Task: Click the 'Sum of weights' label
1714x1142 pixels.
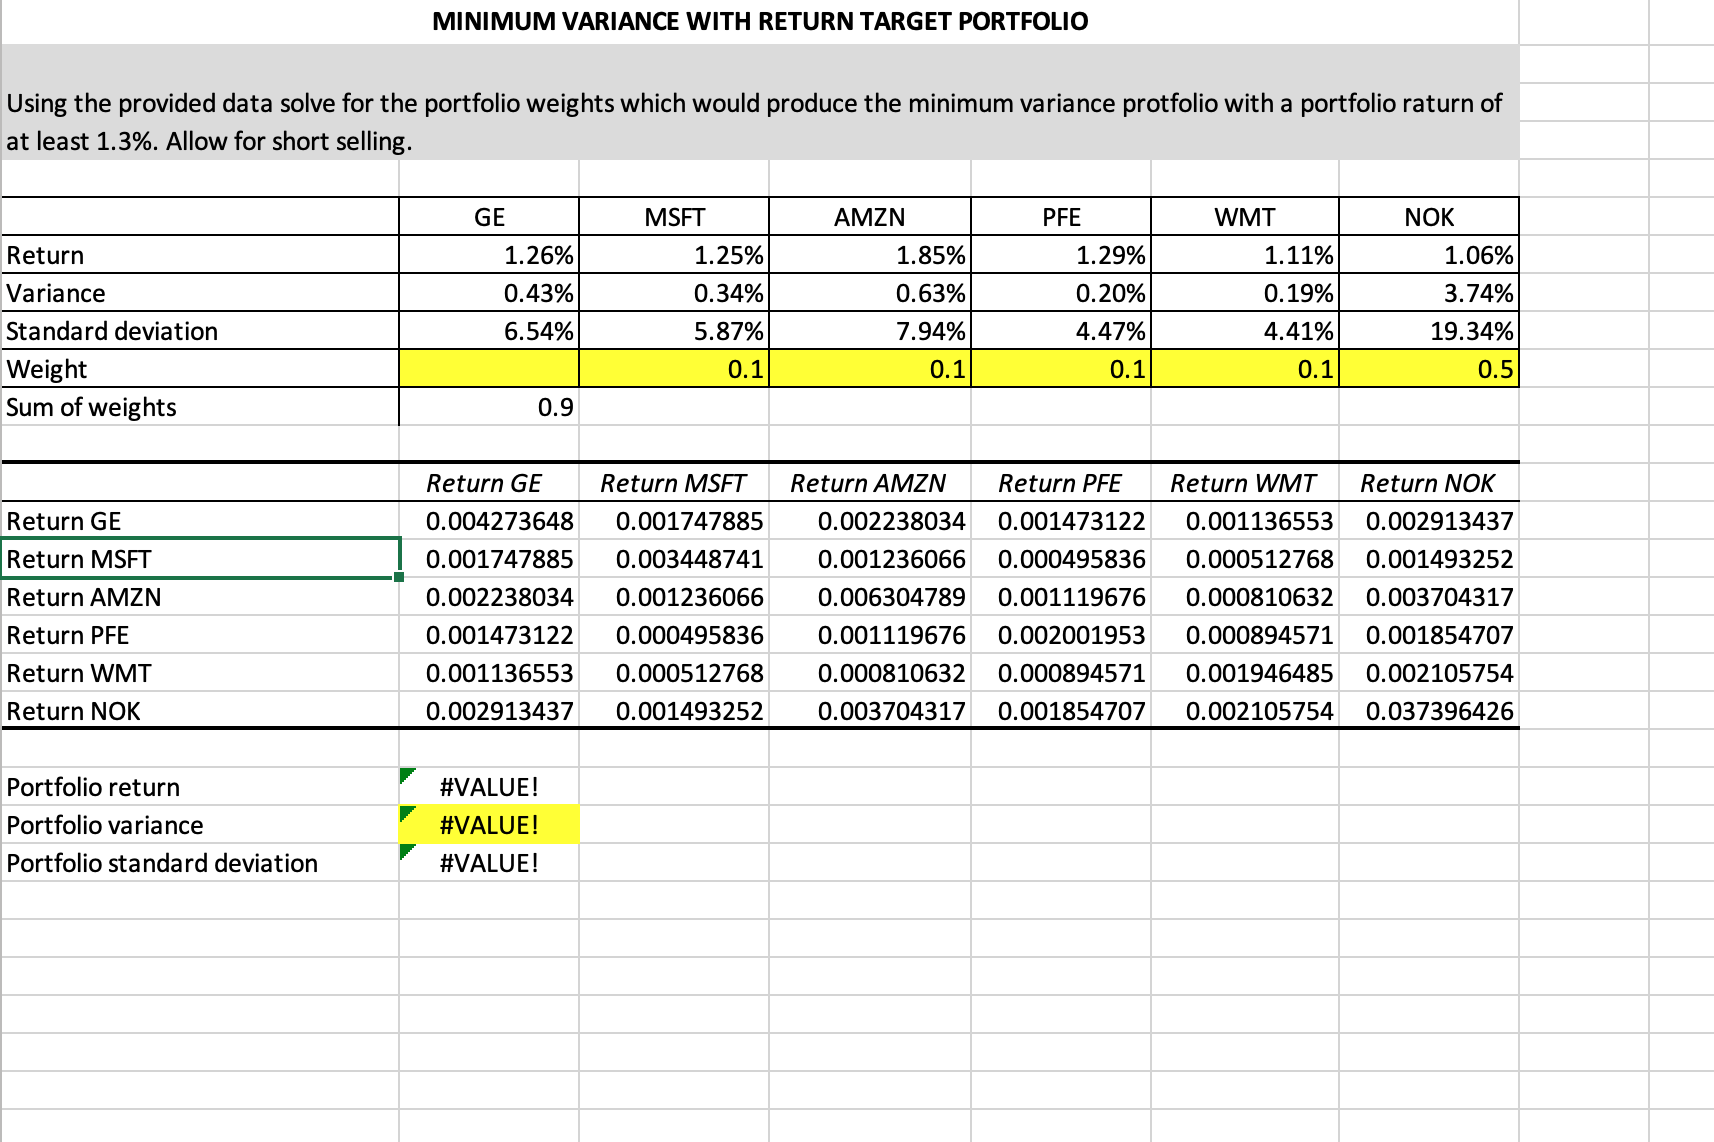Action: click(91, 407)
